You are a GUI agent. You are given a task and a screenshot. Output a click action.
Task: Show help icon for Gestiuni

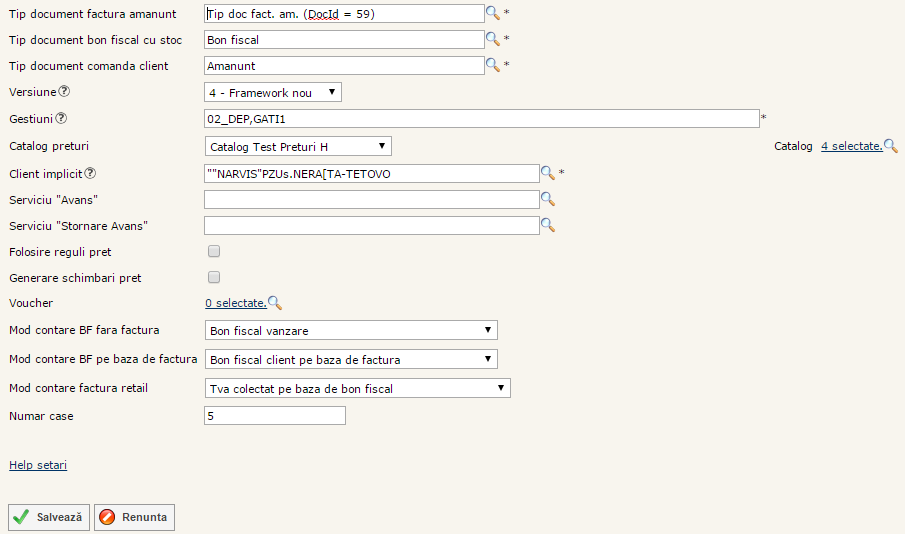(61, 119)
